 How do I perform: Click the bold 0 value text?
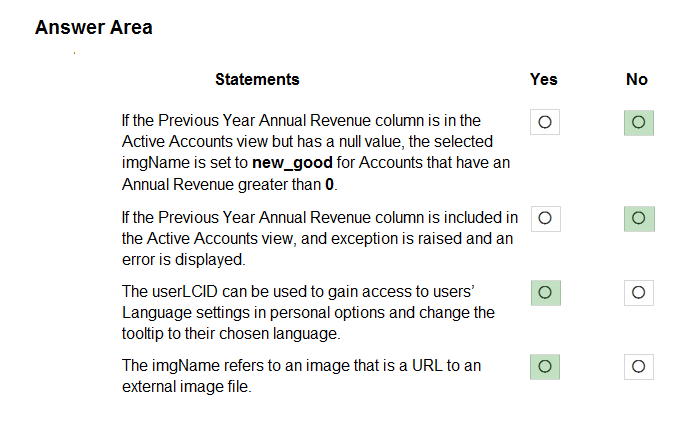pyautogui.click(x=329, y=184)
